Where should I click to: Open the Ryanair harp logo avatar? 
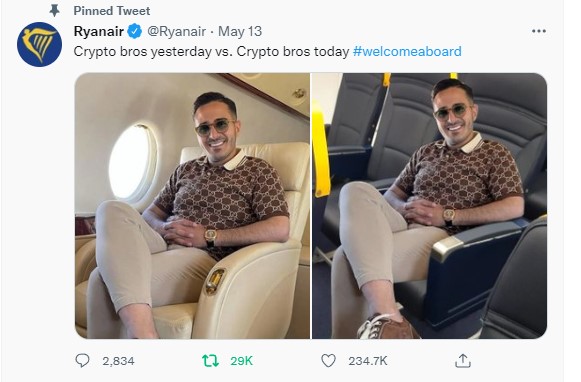(39, 44)
